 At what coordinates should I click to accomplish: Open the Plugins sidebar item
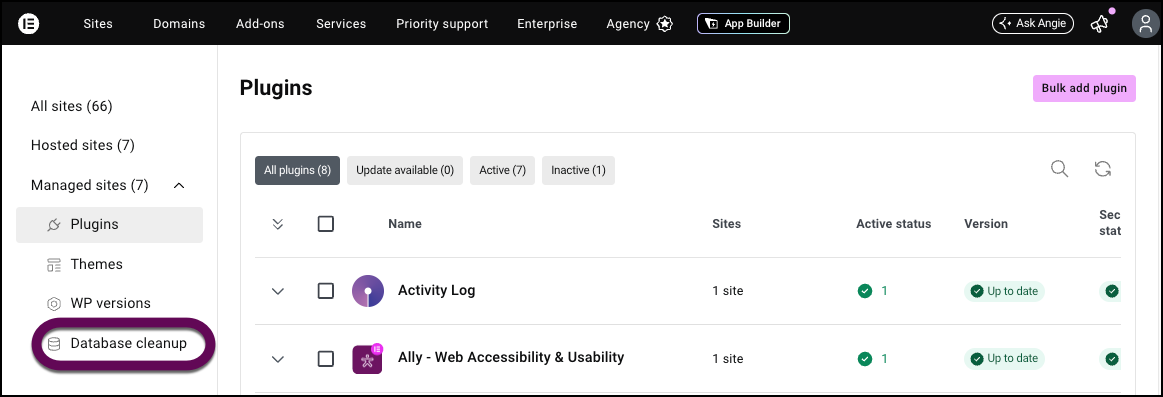[x=109, y=225]
